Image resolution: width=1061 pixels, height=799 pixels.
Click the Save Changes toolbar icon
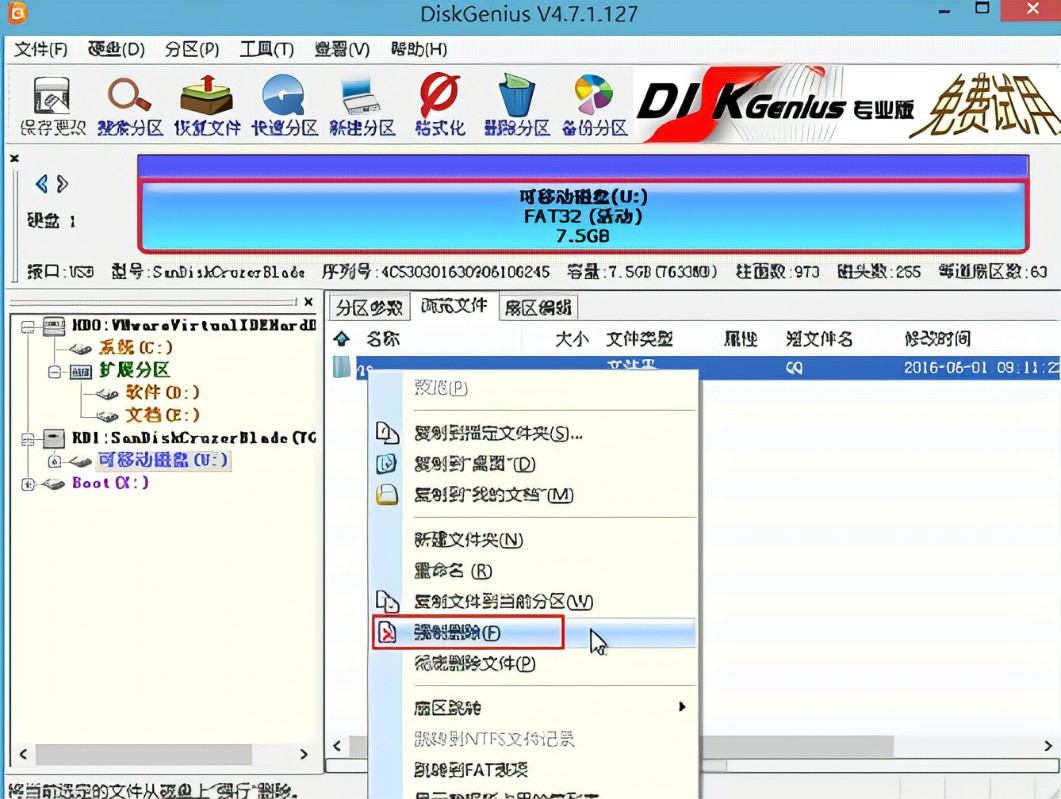click(52, 96)
